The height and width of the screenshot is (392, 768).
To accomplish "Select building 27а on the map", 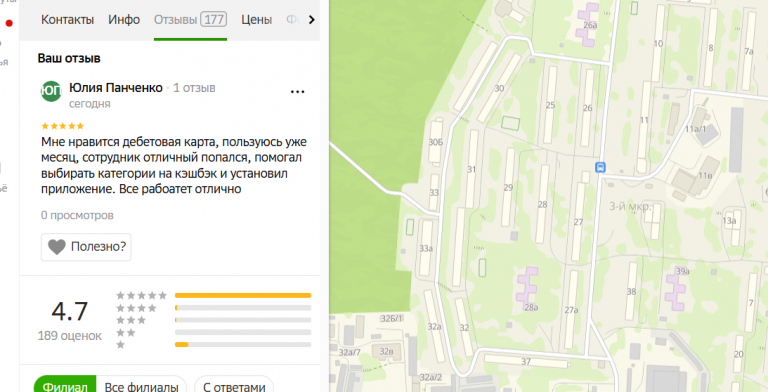I will [x=572, y=310].
